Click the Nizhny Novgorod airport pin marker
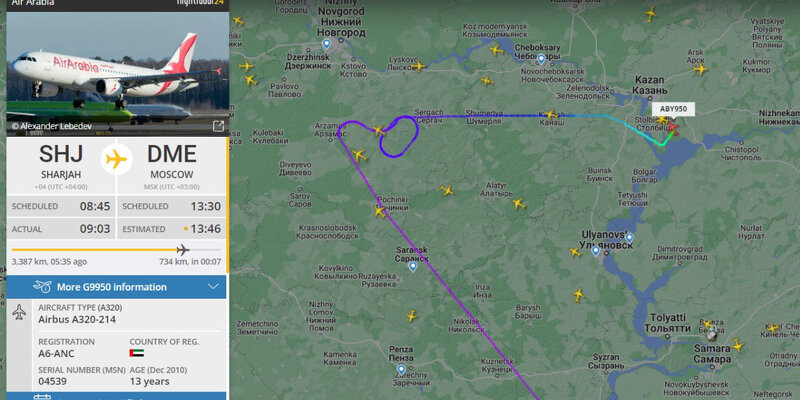The width and height of the screenshot is (800, 400). [x=327, y=44]
